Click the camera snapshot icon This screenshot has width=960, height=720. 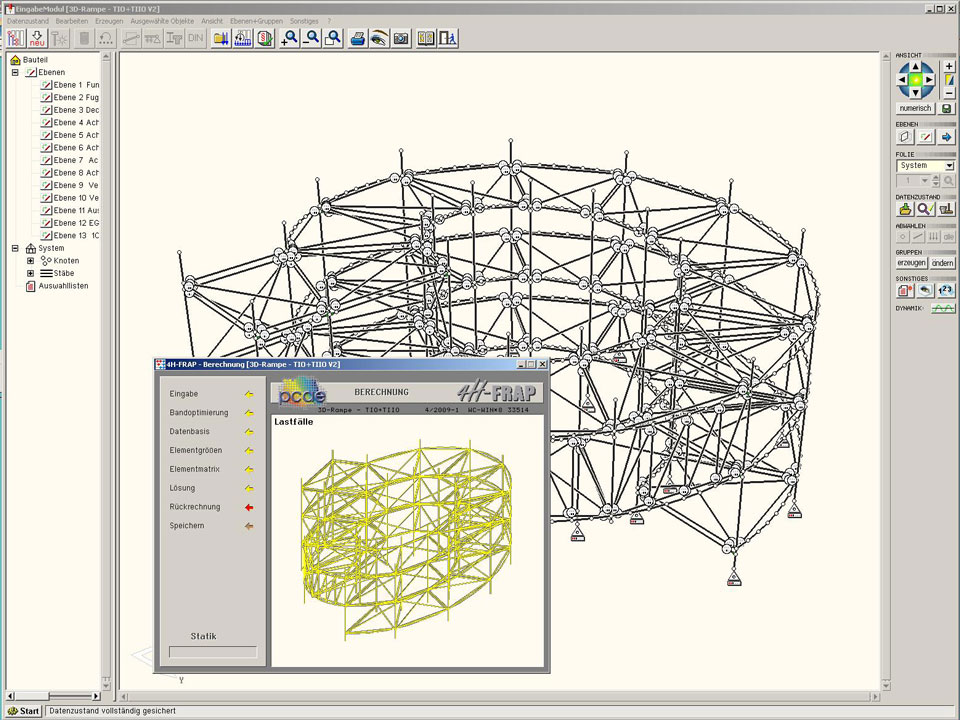tap(401, 38)
